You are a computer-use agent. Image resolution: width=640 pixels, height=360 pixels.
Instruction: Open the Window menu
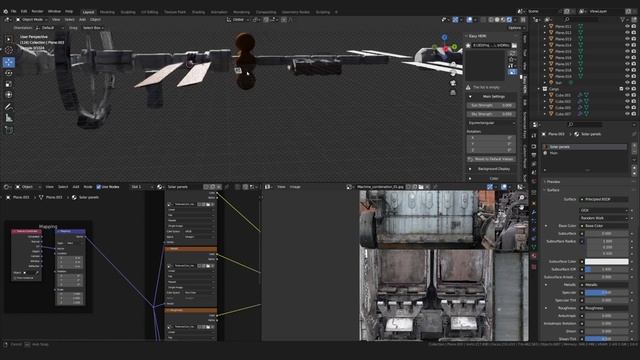pyautogui.click(x=54, y=11)
